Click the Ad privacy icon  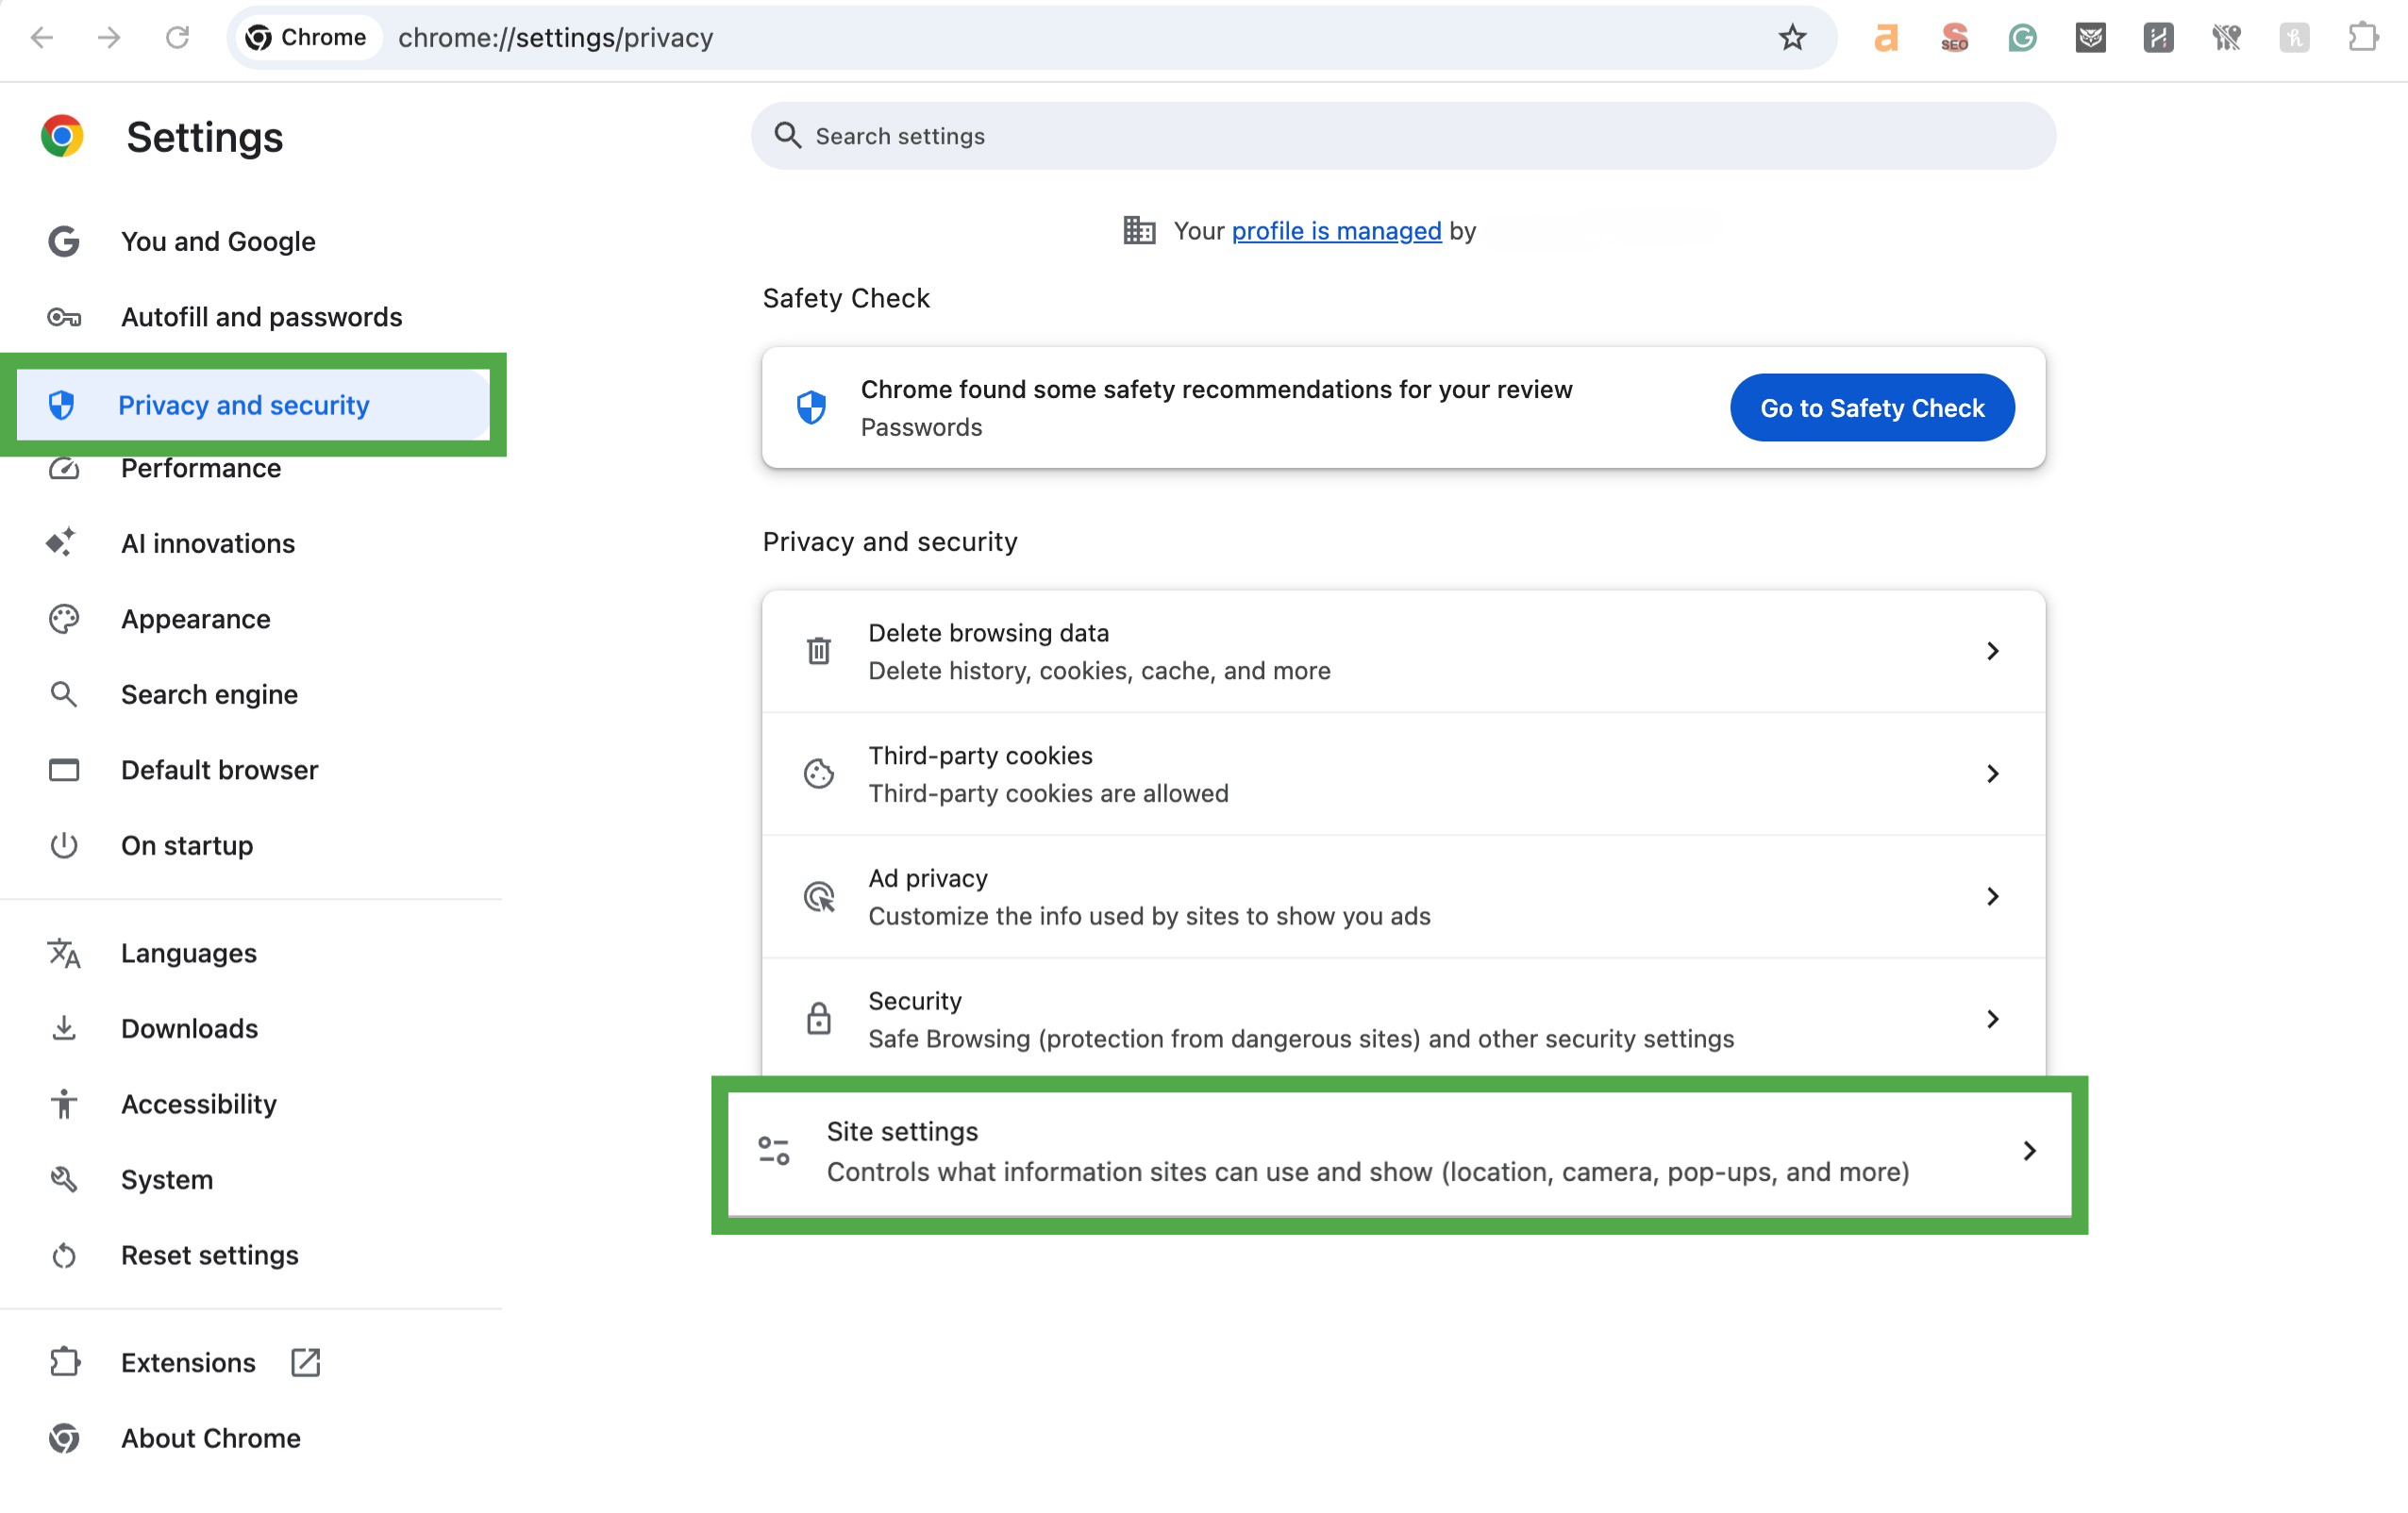[819, 897]
